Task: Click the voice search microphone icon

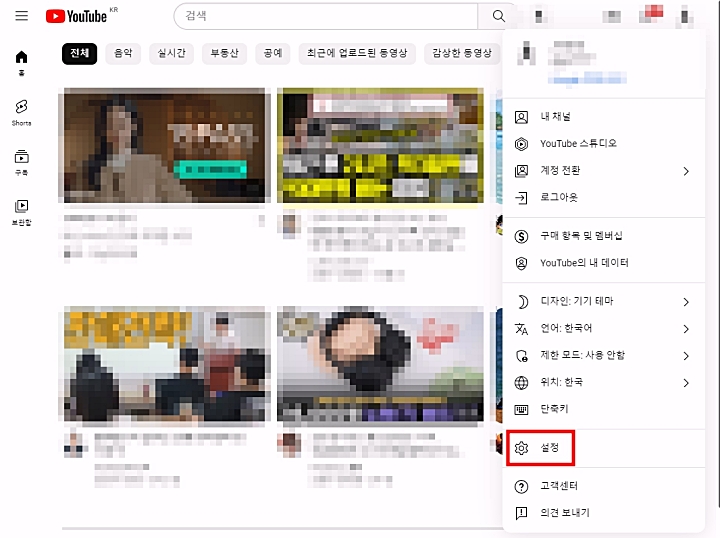Action: 539,17
